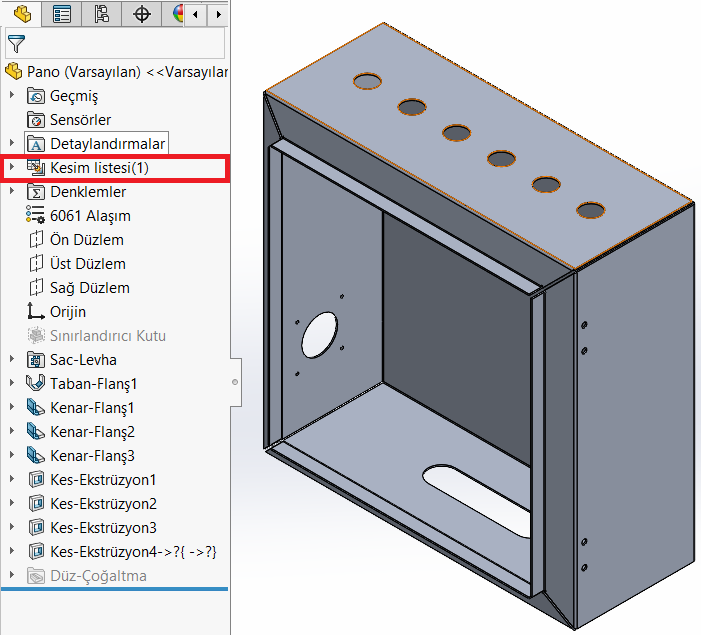Viewport: 701px width, 635px height.
Task: Expand the Geçmiş folder
Action: [x=12, y=96]
